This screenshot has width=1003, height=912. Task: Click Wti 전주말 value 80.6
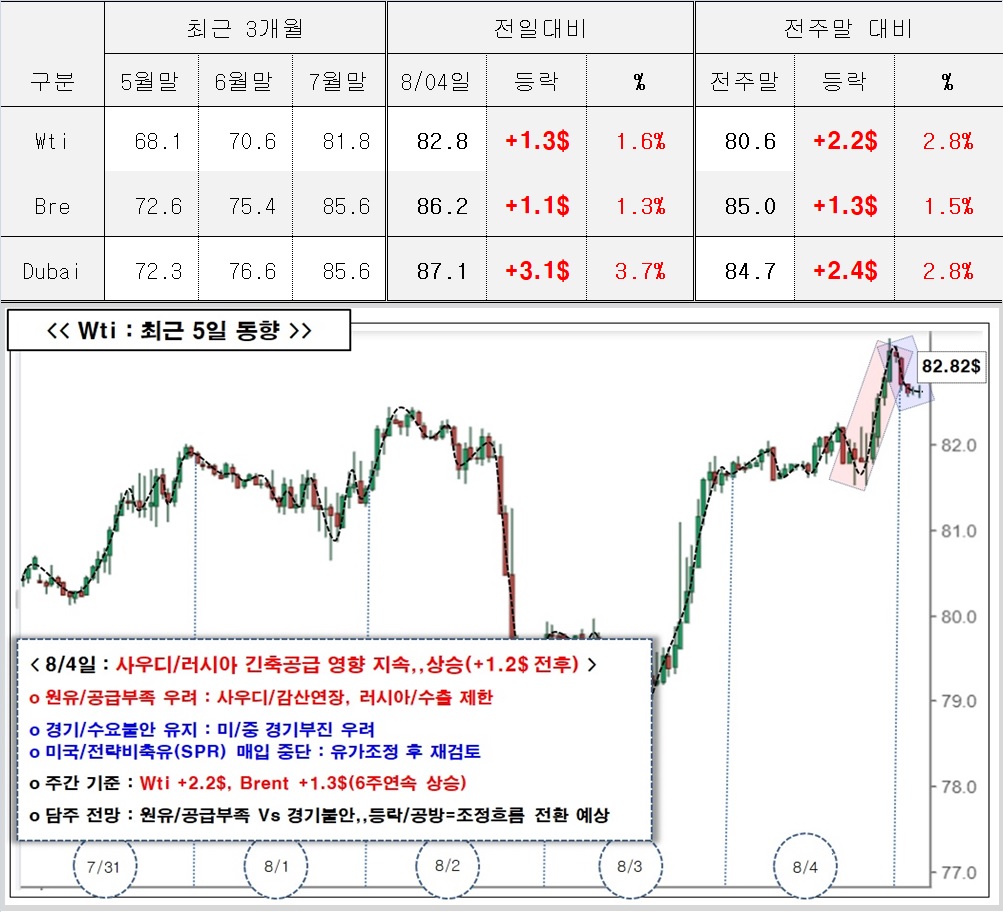click(750, 141)
